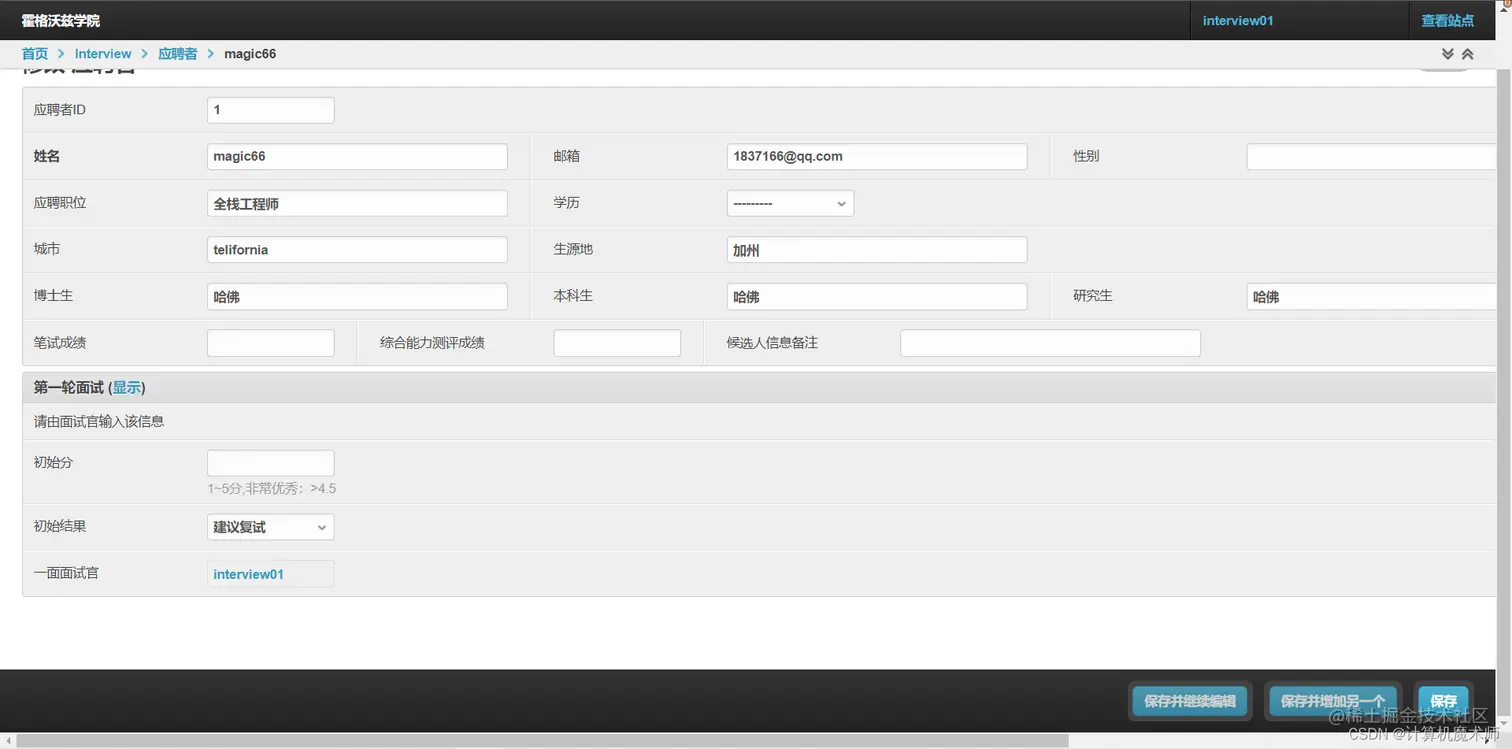Open 查看站点 in top bar

click(x=1448, y=20)
